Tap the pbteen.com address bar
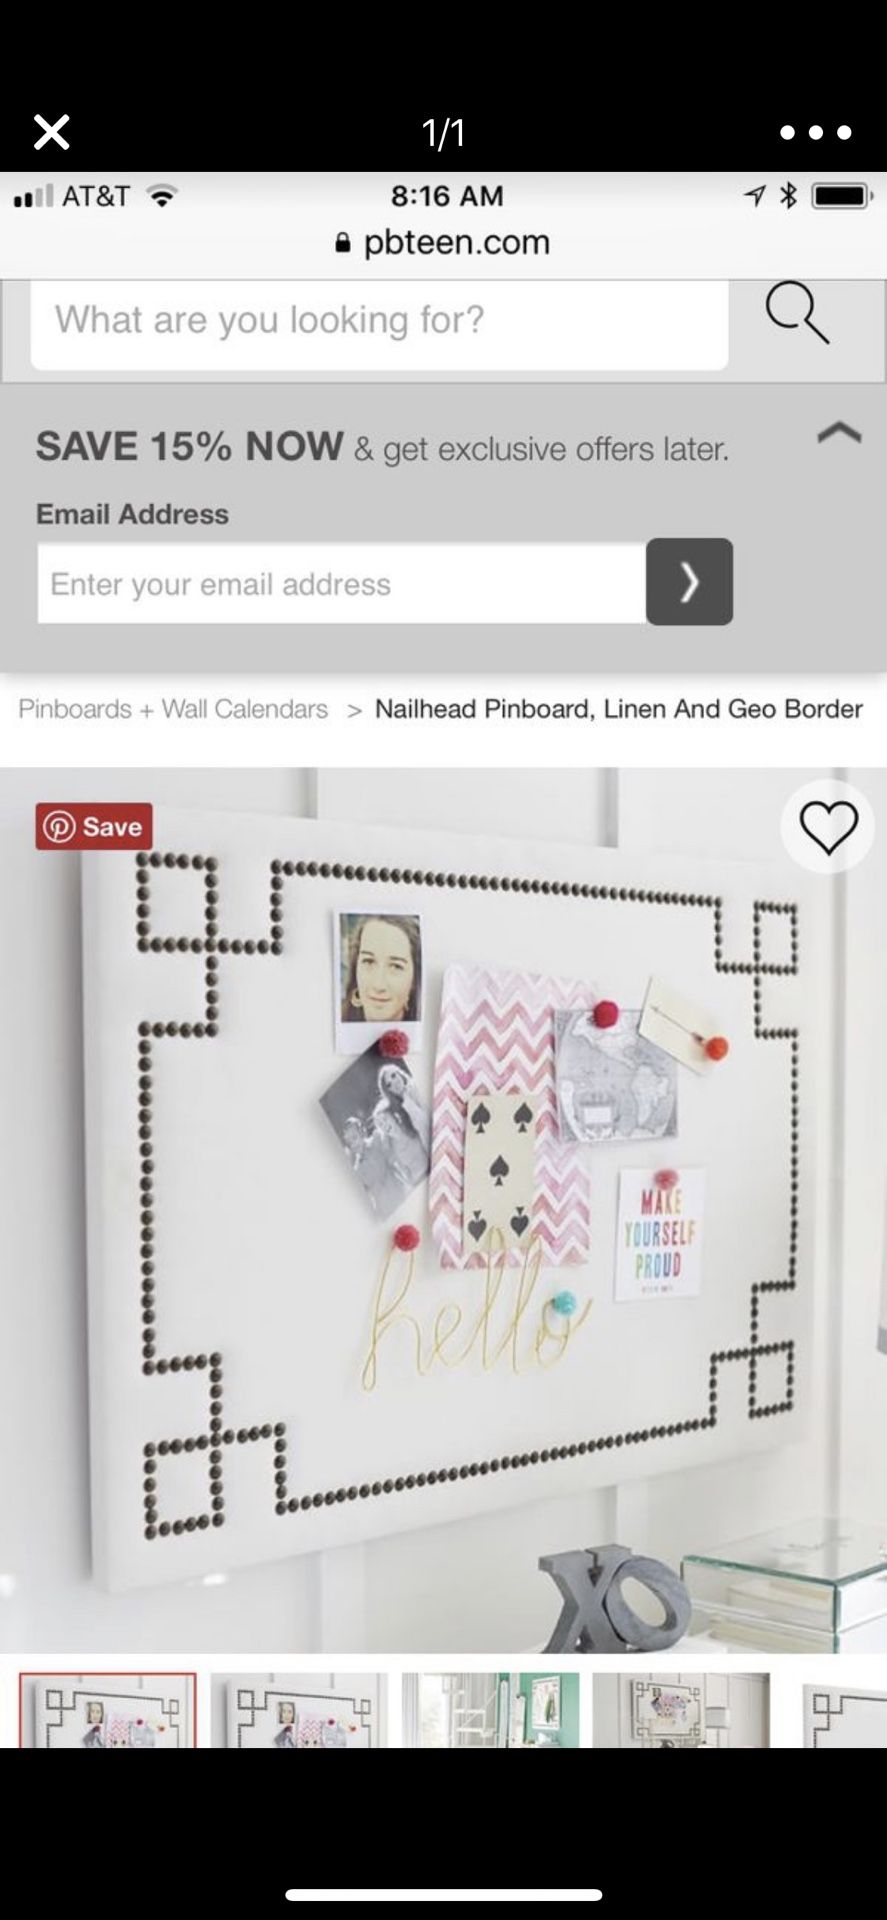The width and height of the screenshot is (887, 1920). tap(443, 242)
